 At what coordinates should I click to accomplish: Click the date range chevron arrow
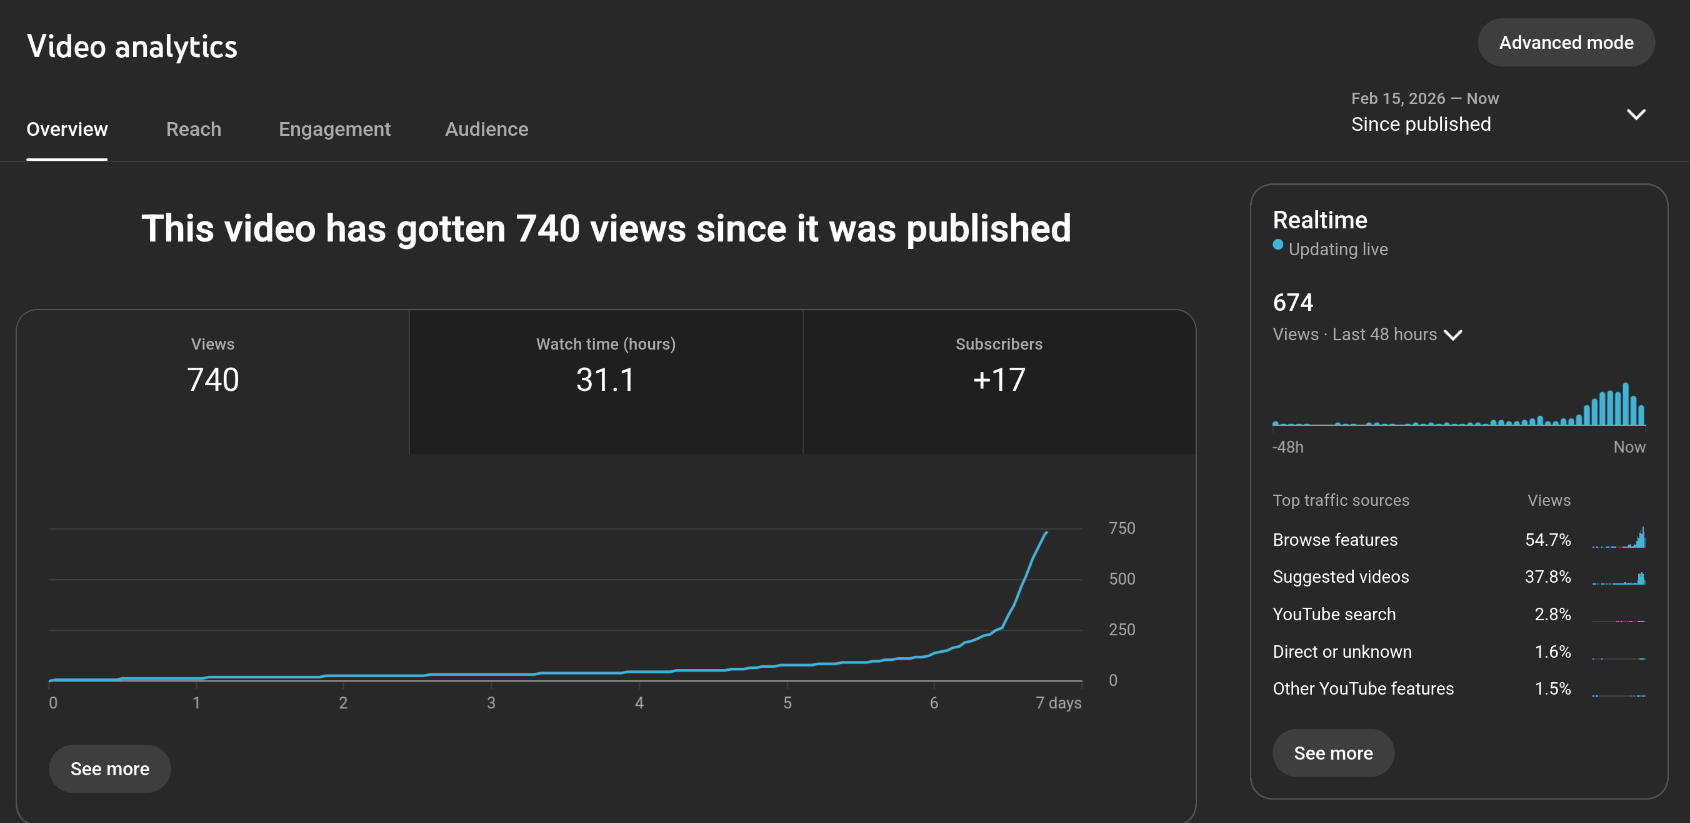point(1636,114)
